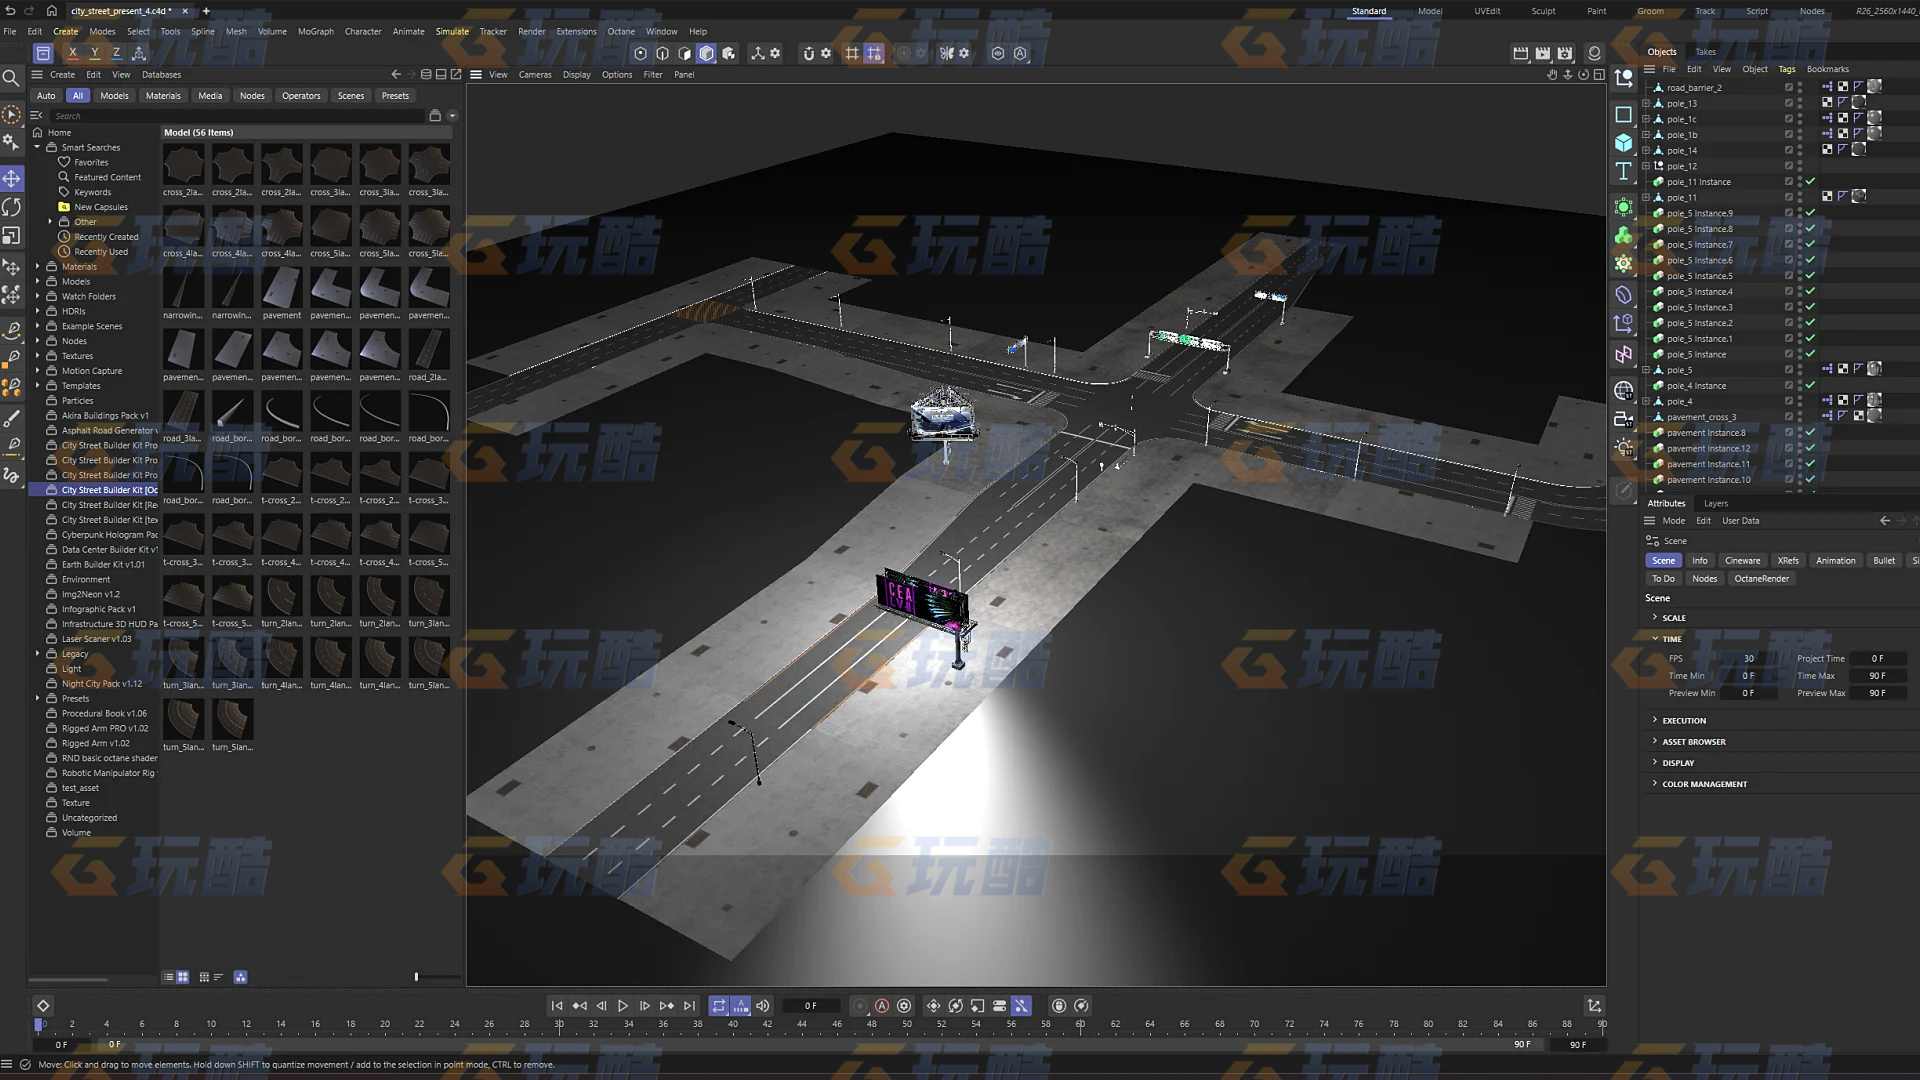Adjust the asset thumbnail size slider
Screen dimensions: 1920x1080
pos(417,977)
